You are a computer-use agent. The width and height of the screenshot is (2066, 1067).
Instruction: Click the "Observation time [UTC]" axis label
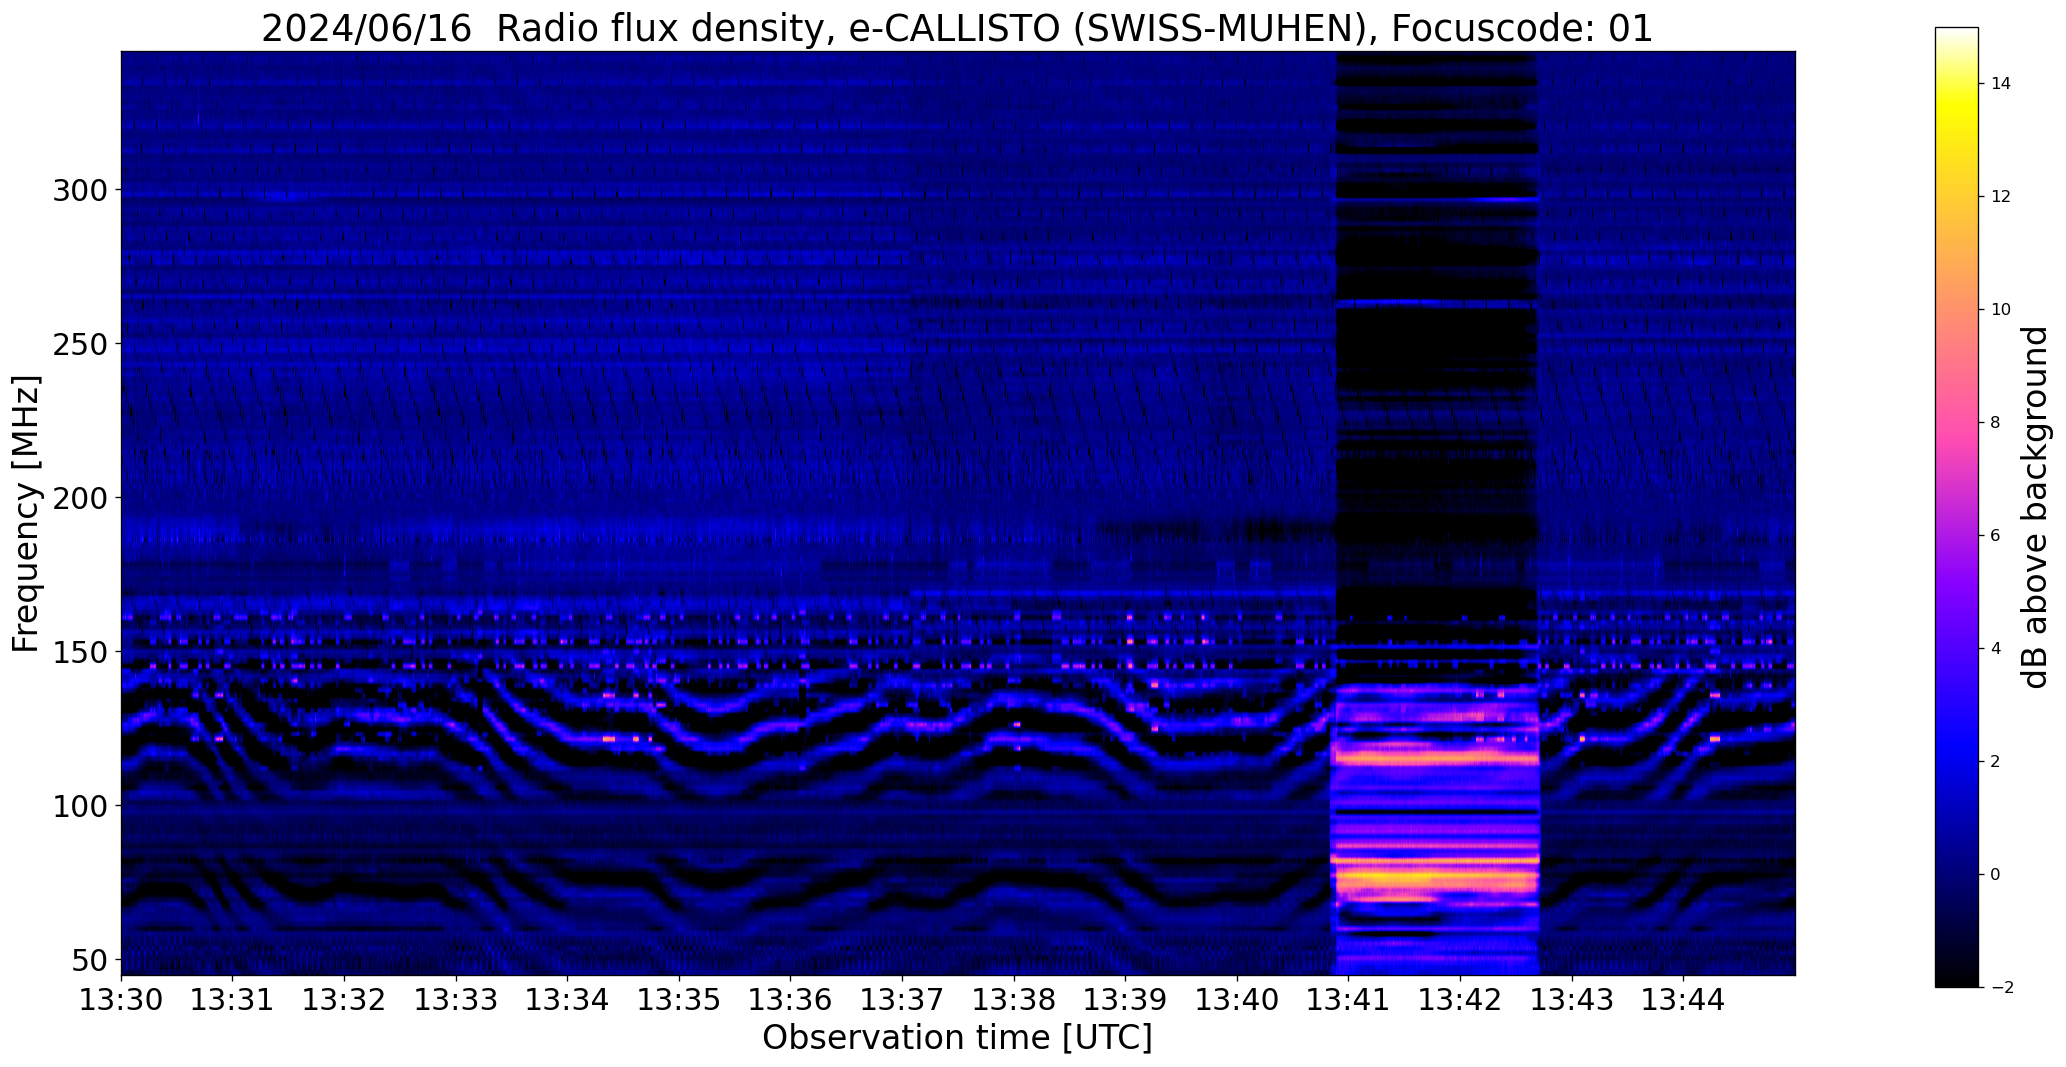pyautogui.click(x=957, y=1037)
